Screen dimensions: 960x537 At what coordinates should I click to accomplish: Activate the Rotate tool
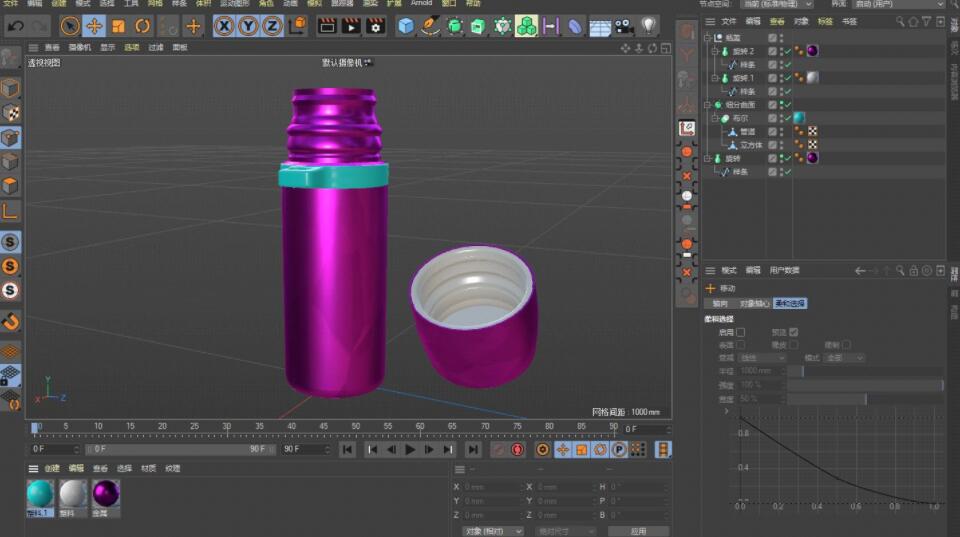coord(142,26)
